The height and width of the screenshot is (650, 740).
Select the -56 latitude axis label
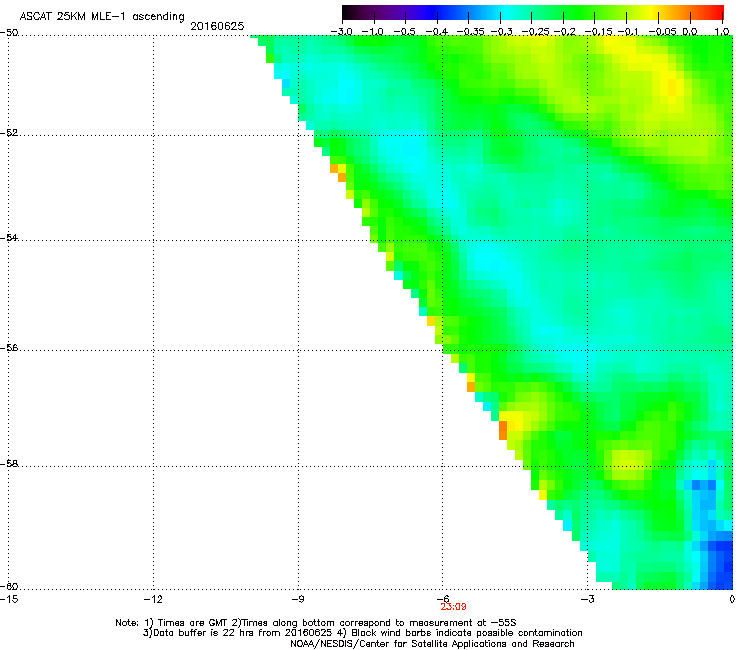[9, 348]
